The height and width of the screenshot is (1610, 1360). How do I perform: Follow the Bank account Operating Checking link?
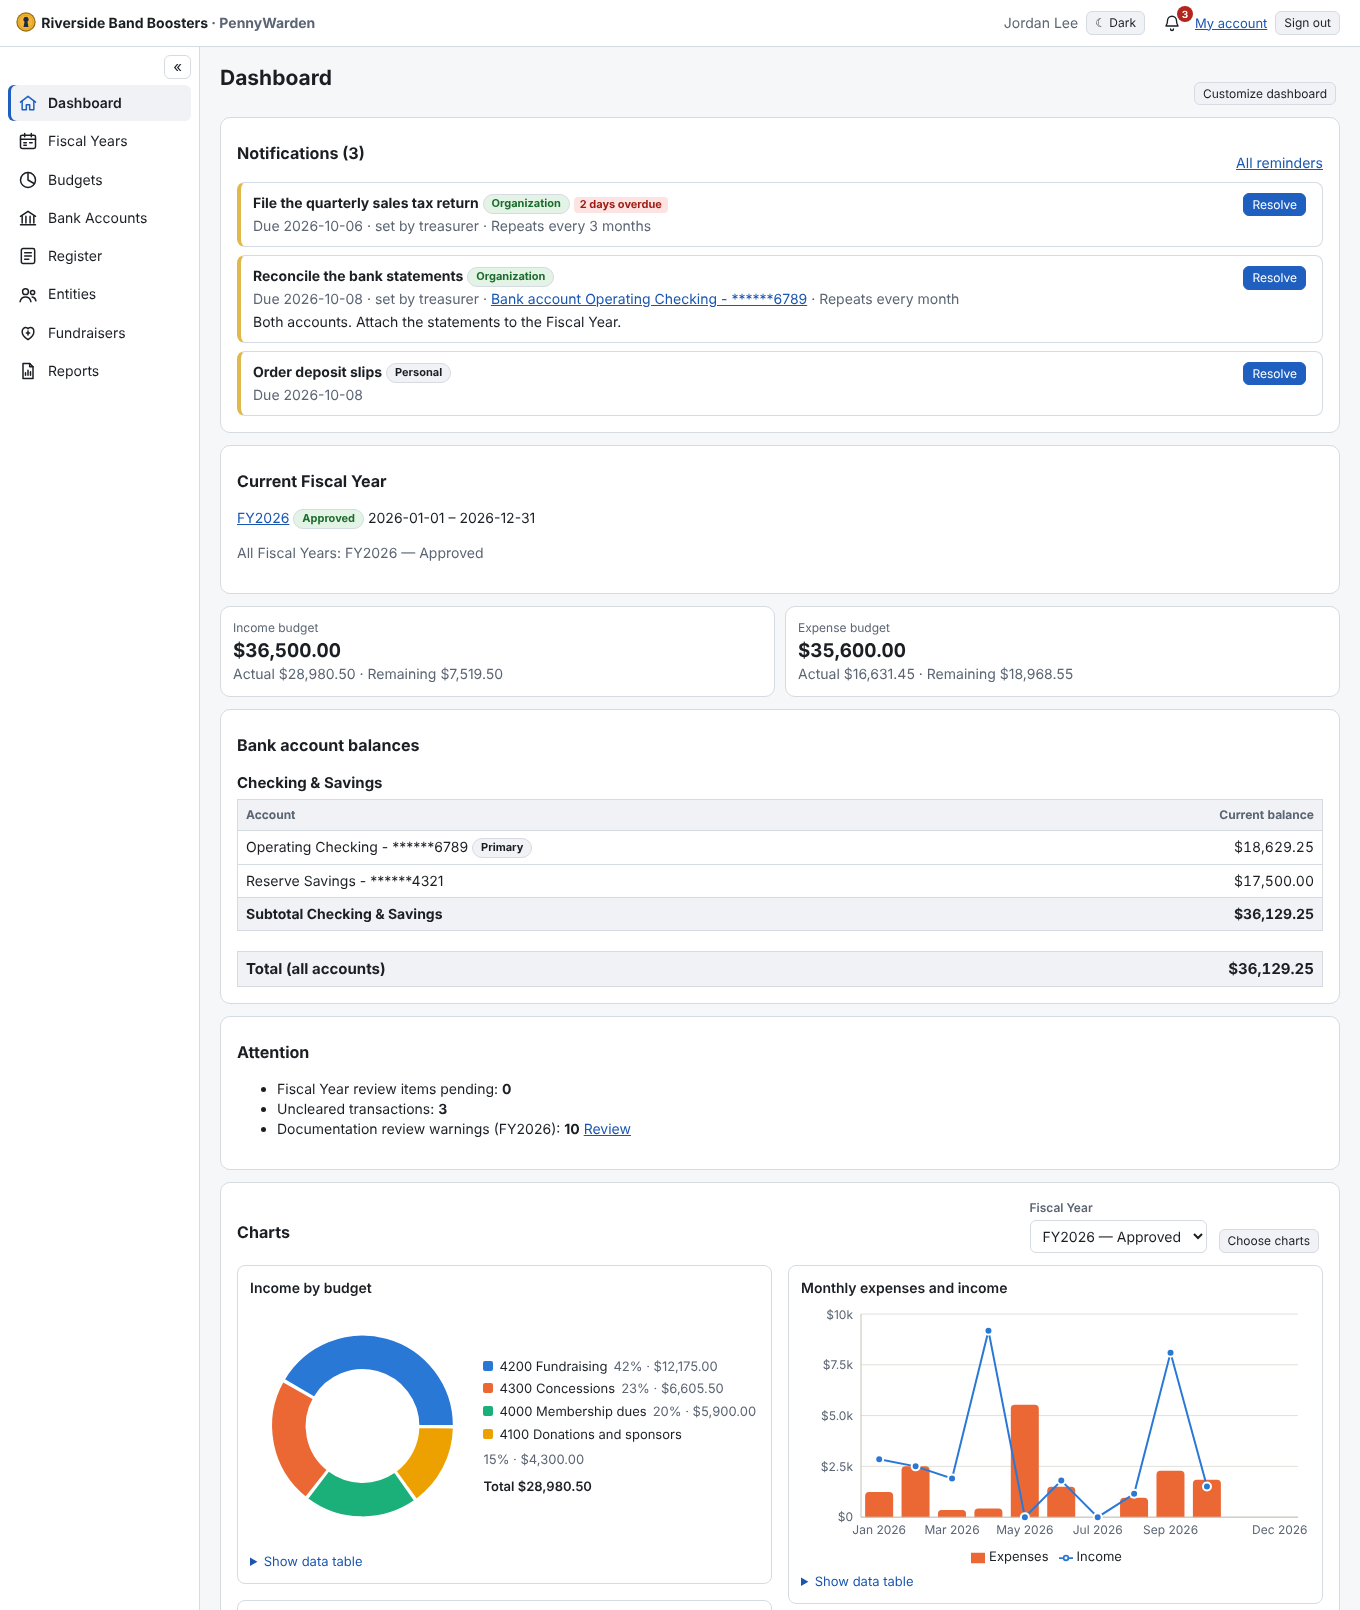pos(649,299)
